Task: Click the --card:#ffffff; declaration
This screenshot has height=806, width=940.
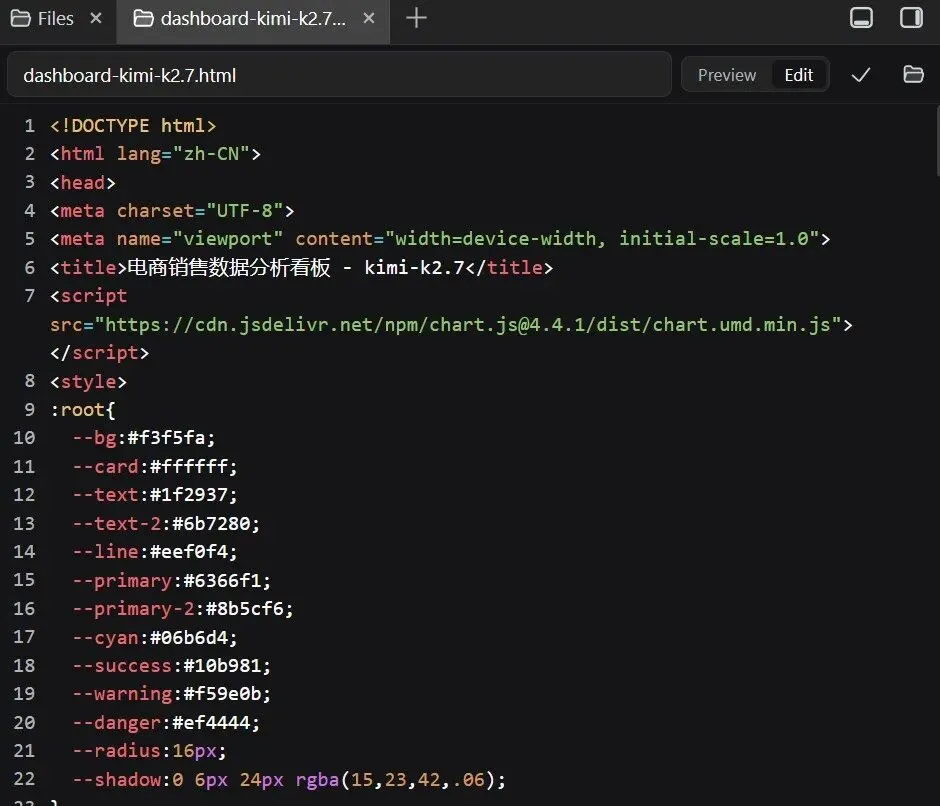Action: [155, 467]
